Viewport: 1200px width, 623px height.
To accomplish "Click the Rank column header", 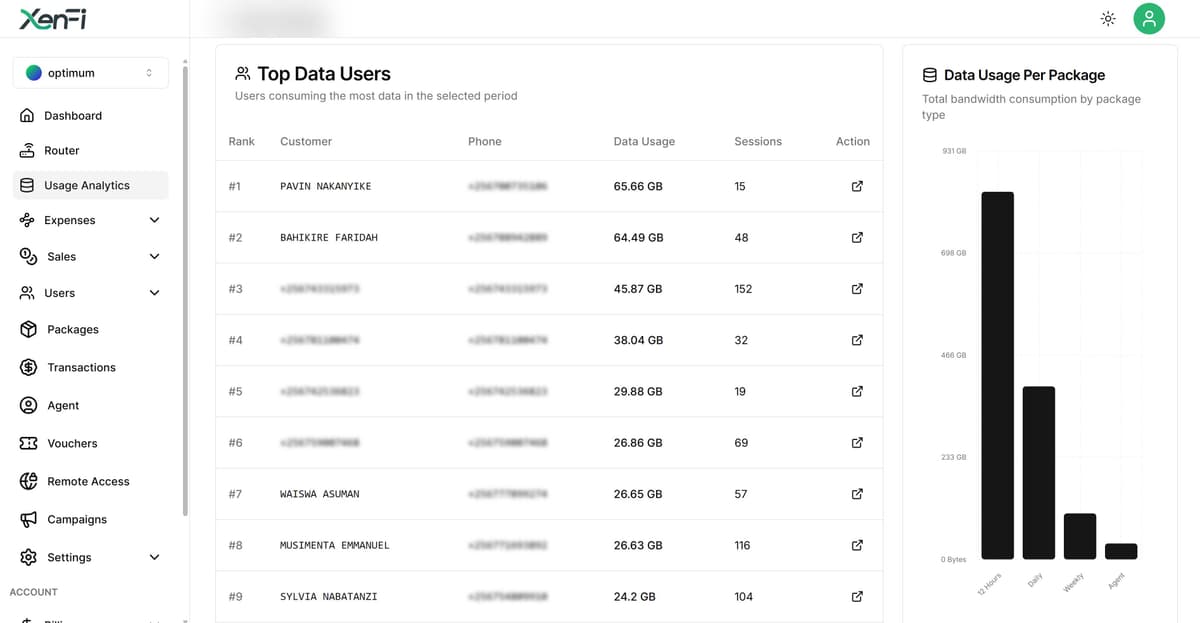I will (x=242, y=142).
